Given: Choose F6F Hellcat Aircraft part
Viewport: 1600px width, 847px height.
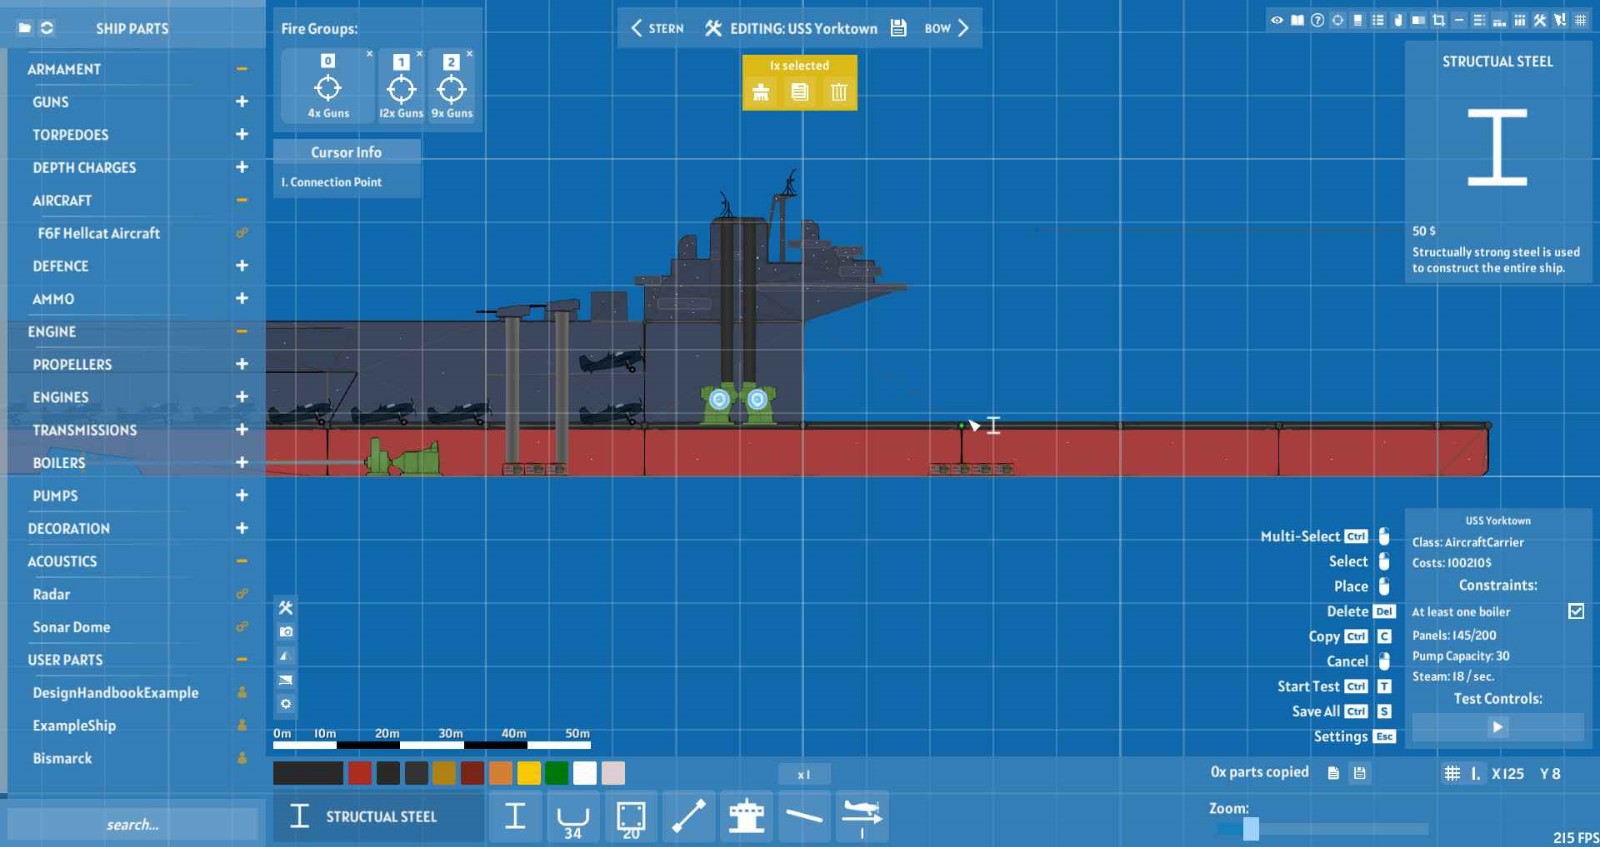Looking at the screenshot, I should point(99,233).
